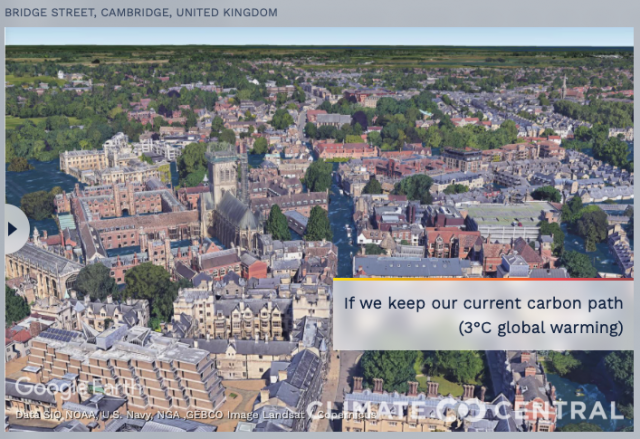Click the Bridge Street, Cambridge location heading

(x=141, y=13)
